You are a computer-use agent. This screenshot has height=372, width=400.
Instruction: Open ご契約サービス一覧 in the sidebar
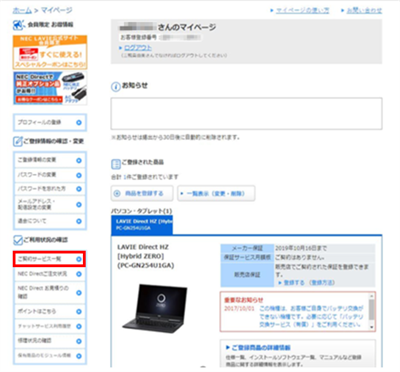click(49, 259)
